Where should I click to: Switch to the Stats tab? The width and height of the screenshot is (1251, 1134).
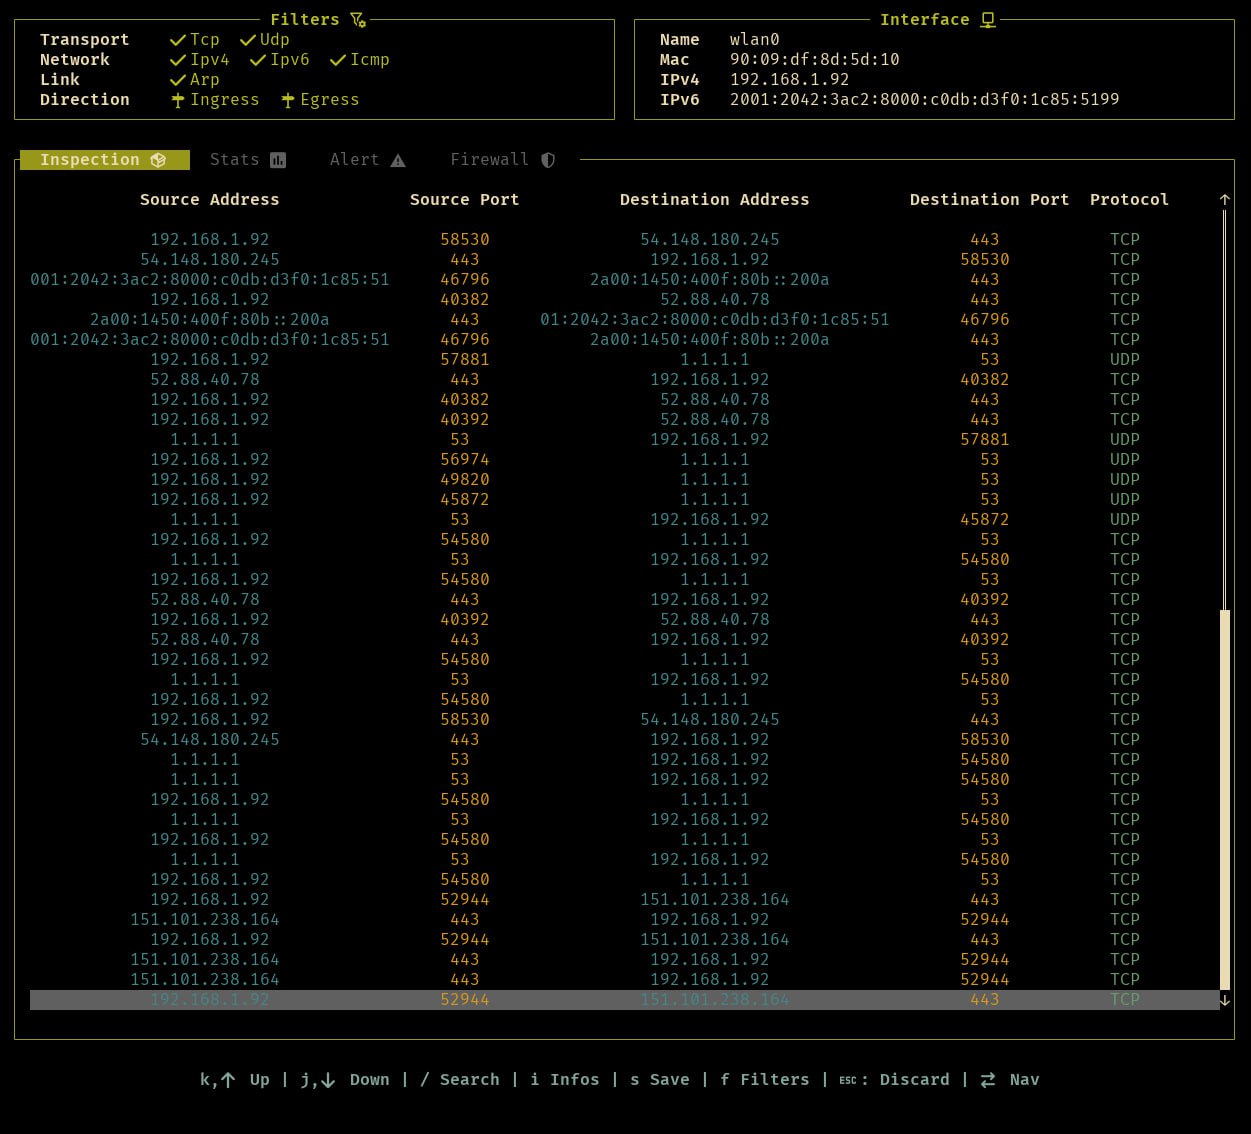click(x=248, y=160)
